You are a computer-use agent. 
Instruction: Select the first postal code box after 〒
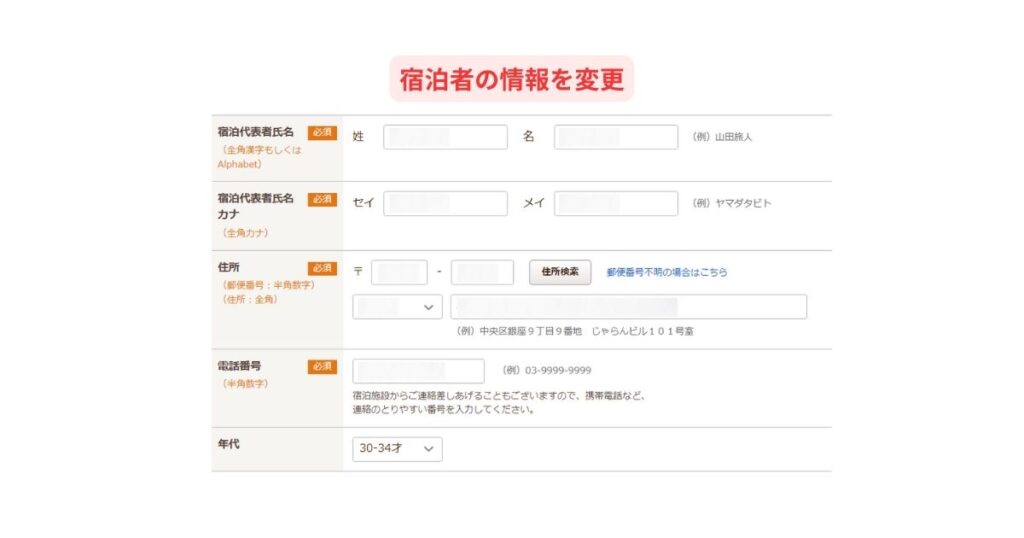[399, 272]
